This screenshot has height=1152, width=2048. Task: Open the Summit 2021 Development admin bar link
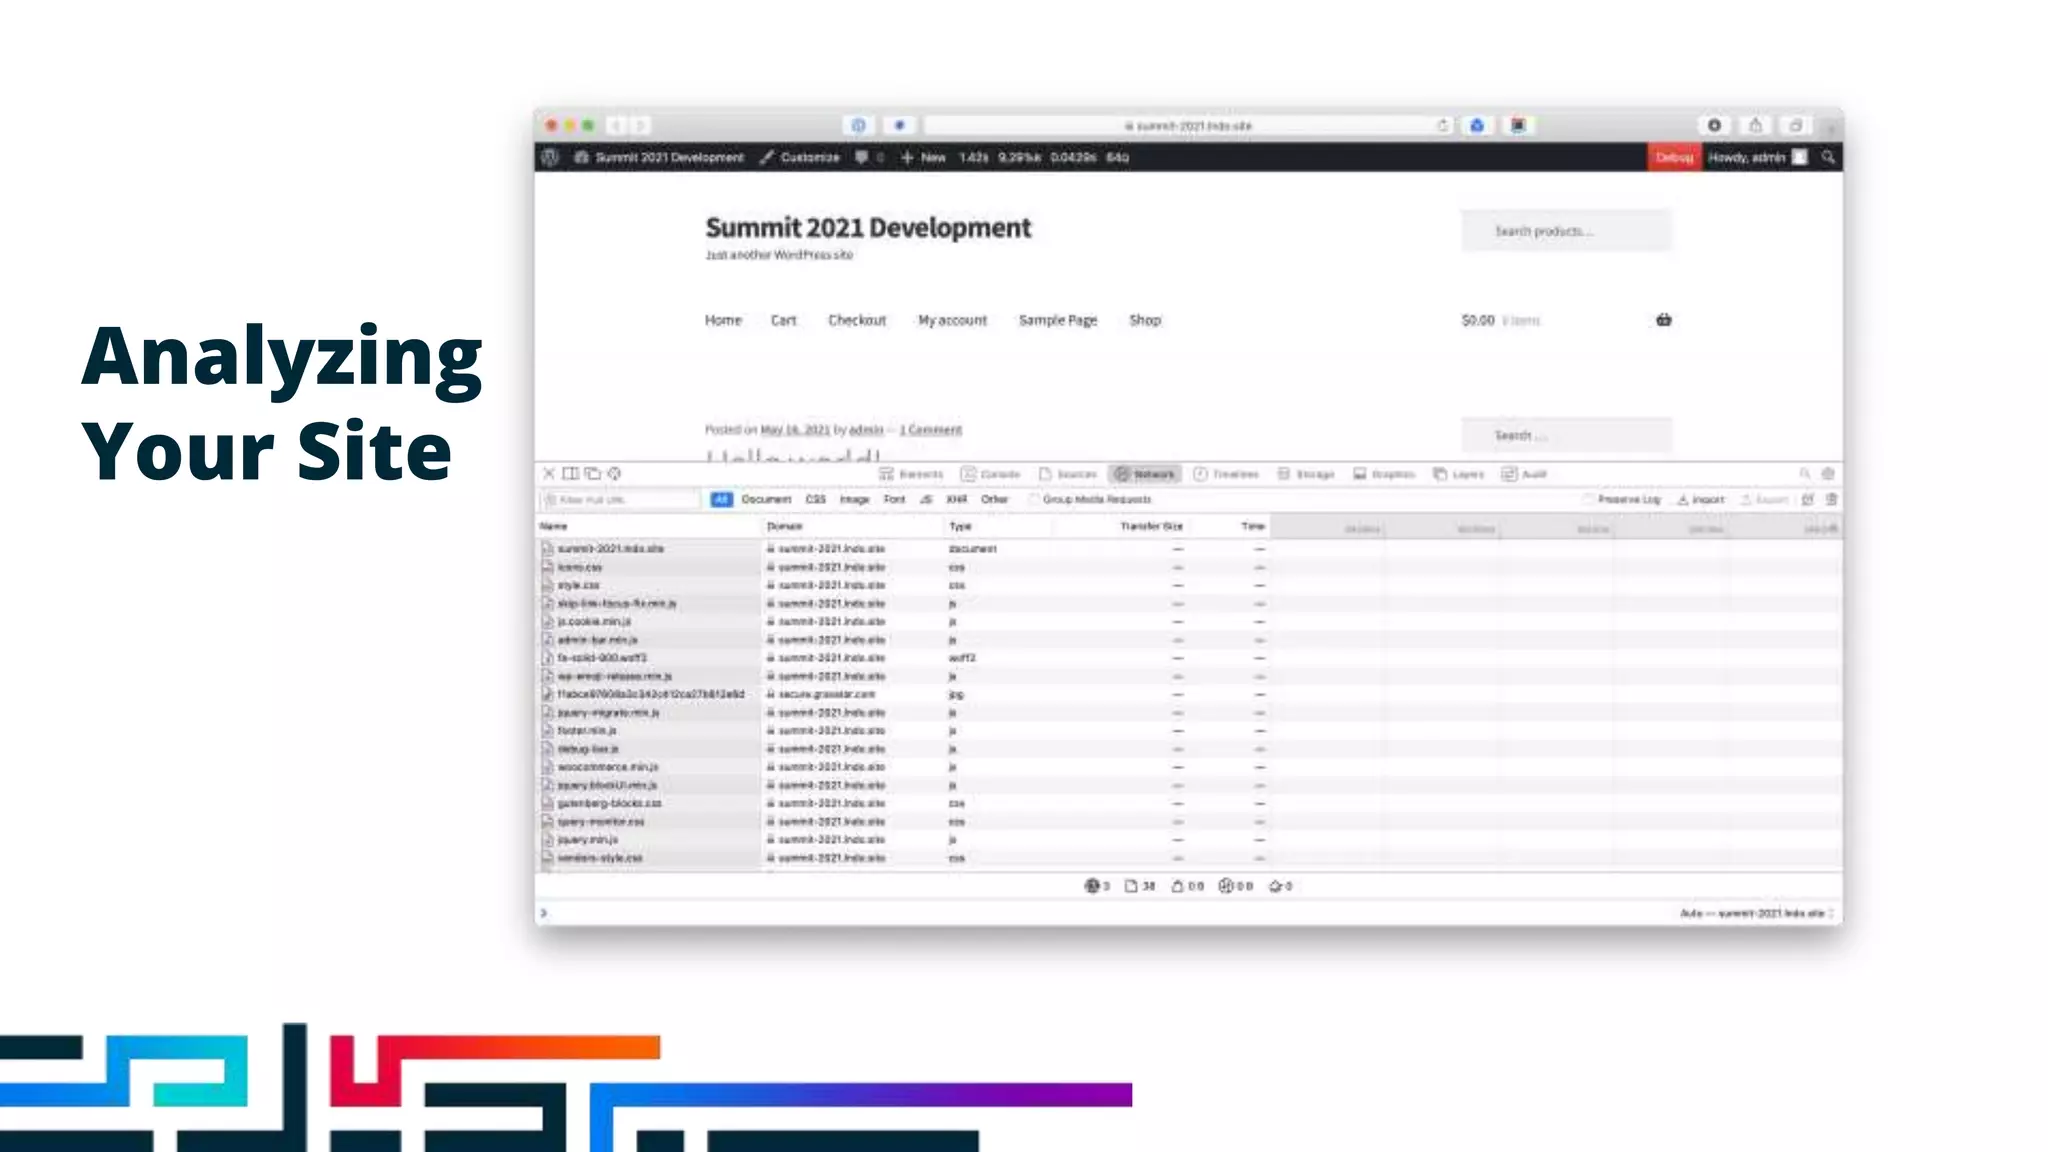pos(660,157)
